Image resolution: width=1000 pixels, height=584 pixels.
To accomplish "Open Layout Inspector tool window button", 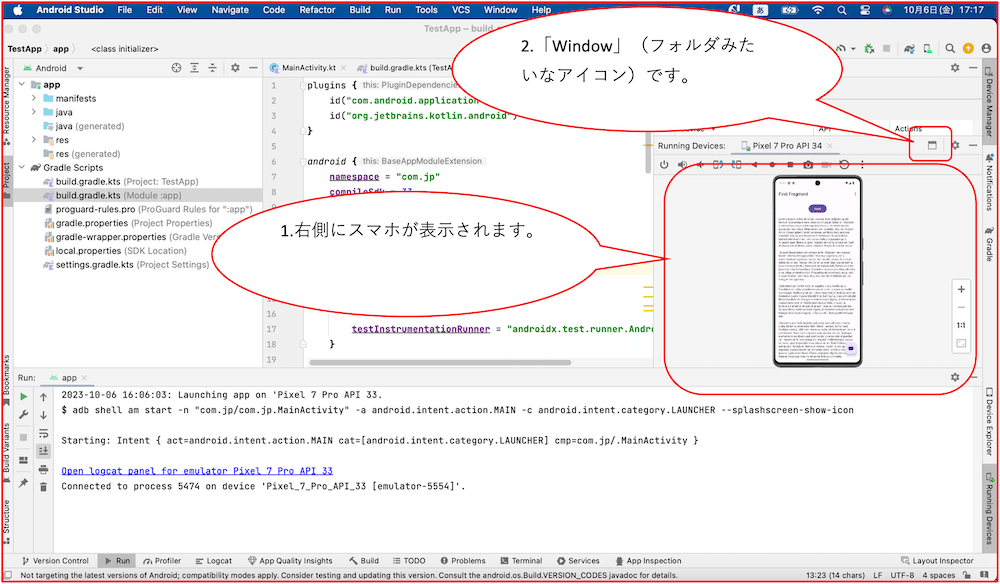I will coord(938,561).
